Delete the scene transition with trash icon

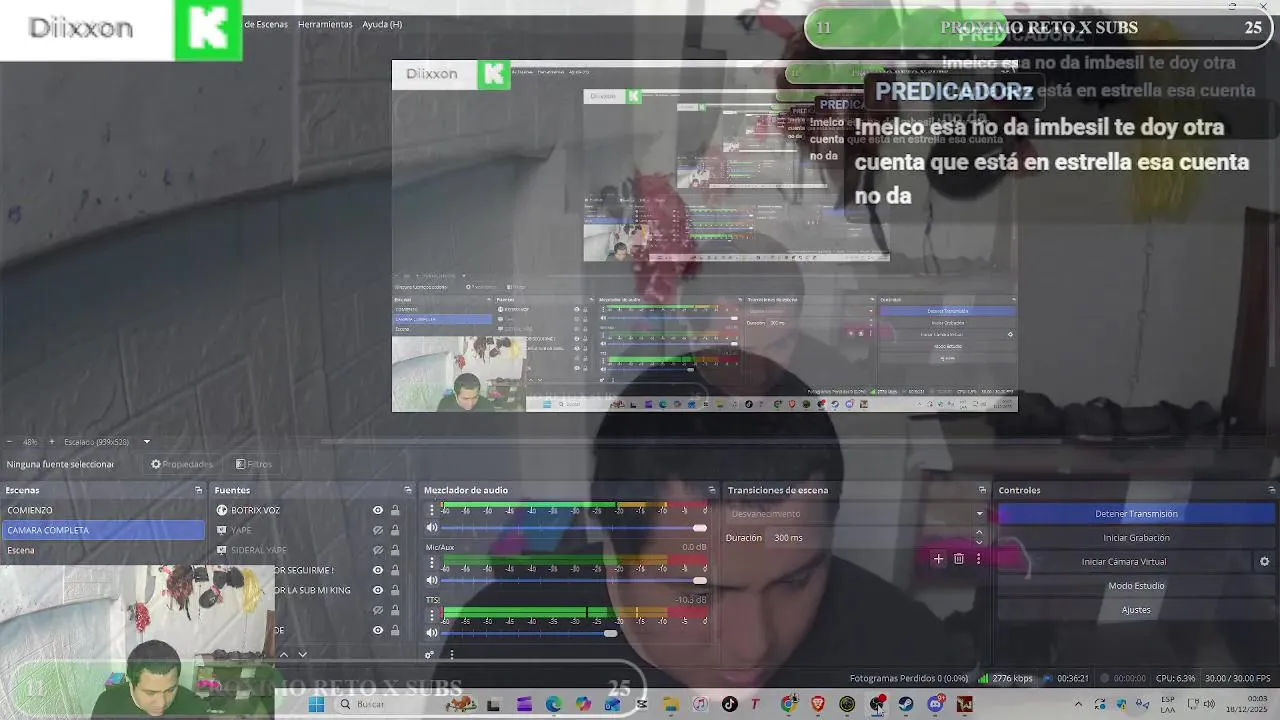pyautogui.click(x=958, y=559)
